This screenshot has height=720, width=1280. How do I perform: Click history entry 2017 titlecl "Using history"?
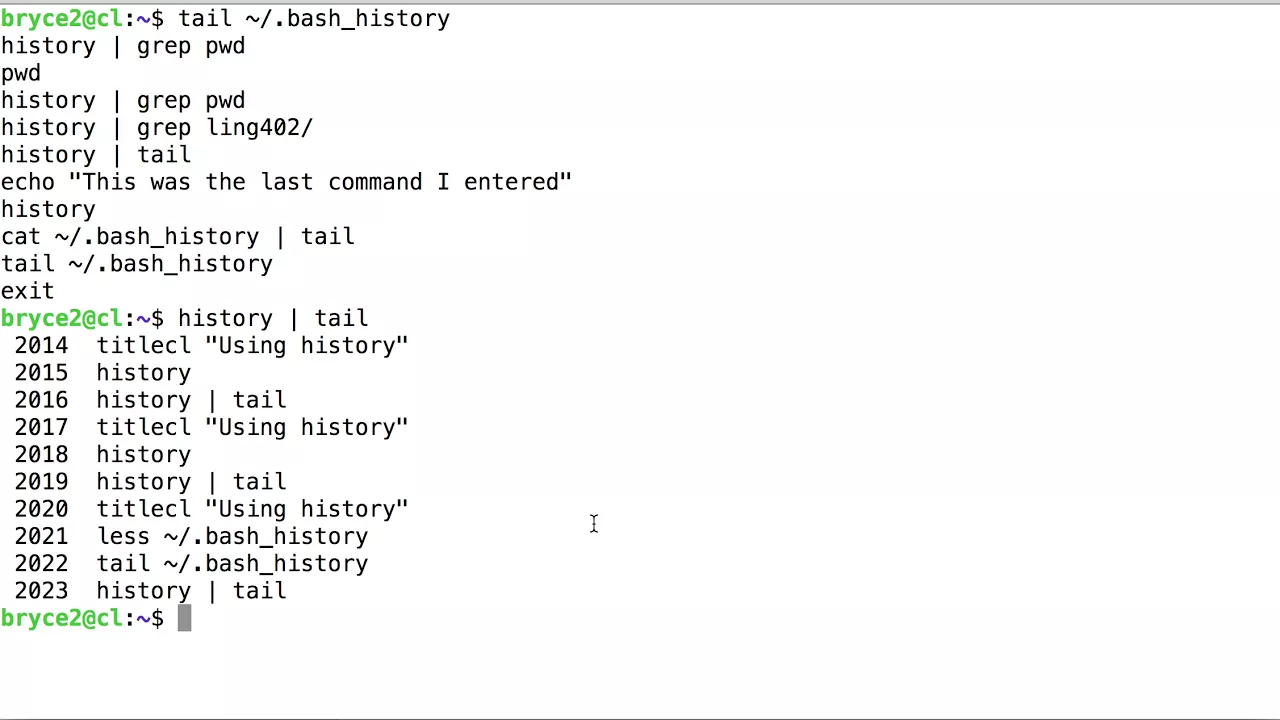tap(212, 428)
